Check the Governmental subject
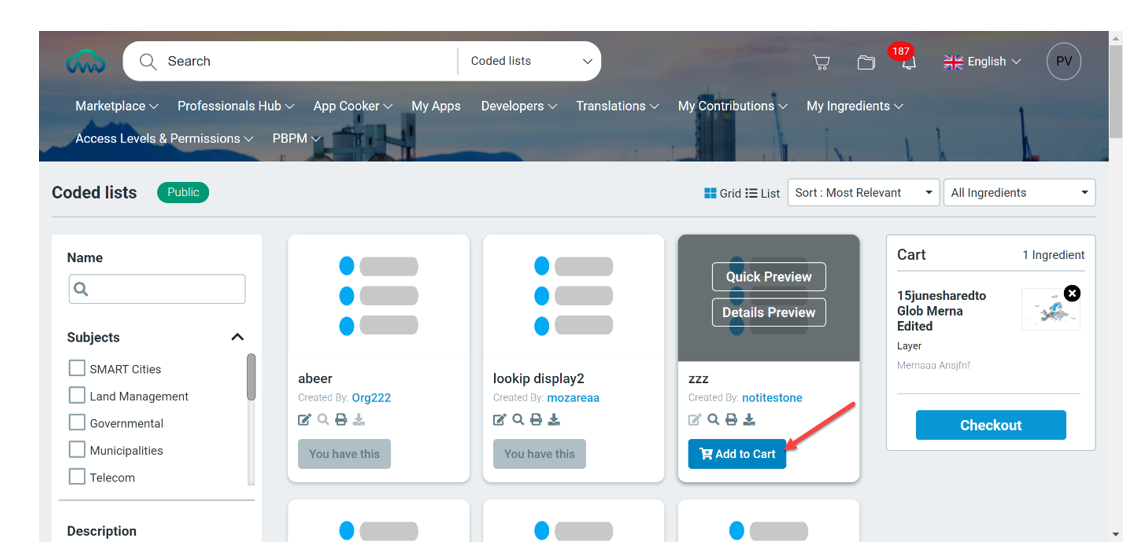Image resolution: width=1134 pixels, height=554 pixels. (77, 422)
